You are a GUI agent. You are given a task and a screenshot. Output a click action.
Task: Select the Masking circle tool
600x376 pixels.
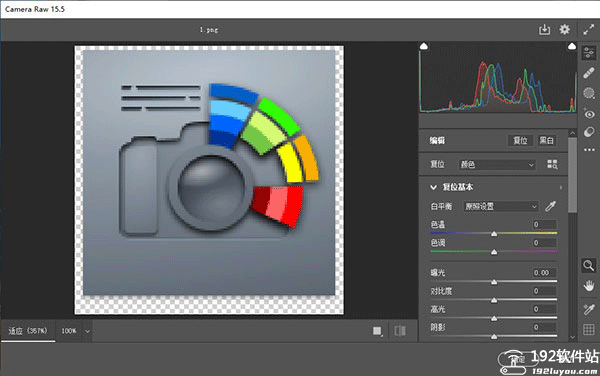589,93
